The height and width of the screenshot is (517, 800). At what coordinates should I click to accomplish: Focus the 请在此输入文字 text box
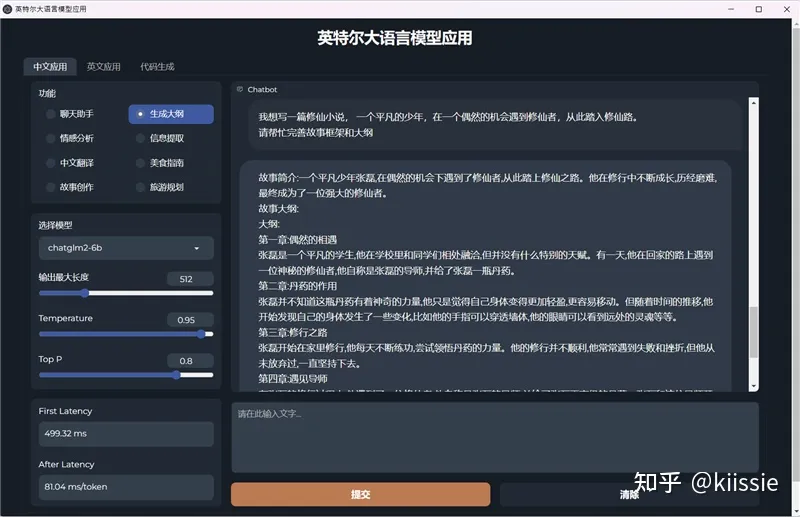pos(495,437)
